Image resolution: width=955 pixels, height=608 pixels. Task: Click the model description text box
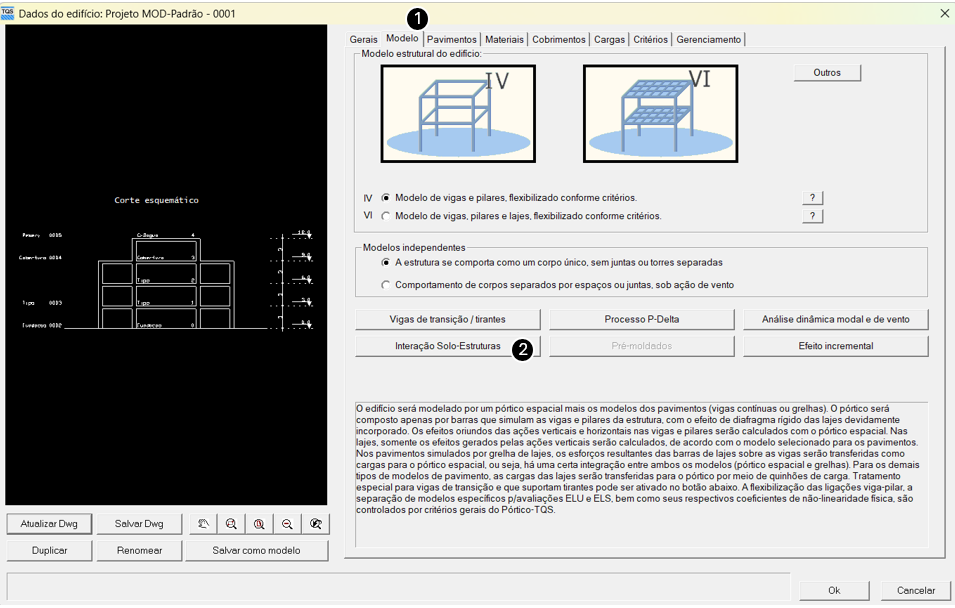click(642, 475)
